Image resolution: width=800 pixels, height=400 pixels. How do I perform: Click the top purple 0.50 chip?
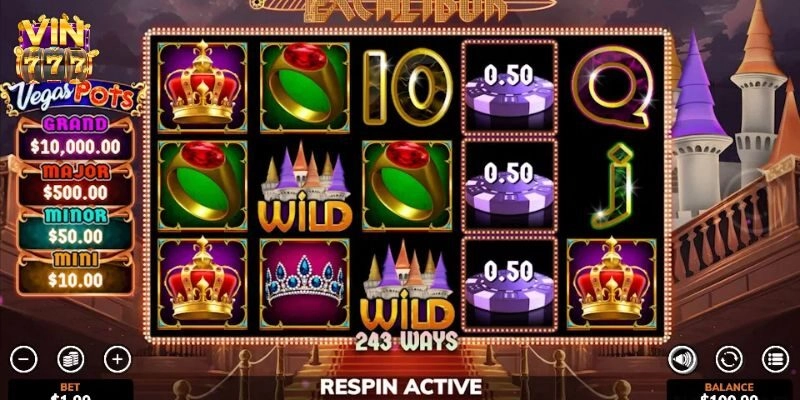tap(509, 88)
